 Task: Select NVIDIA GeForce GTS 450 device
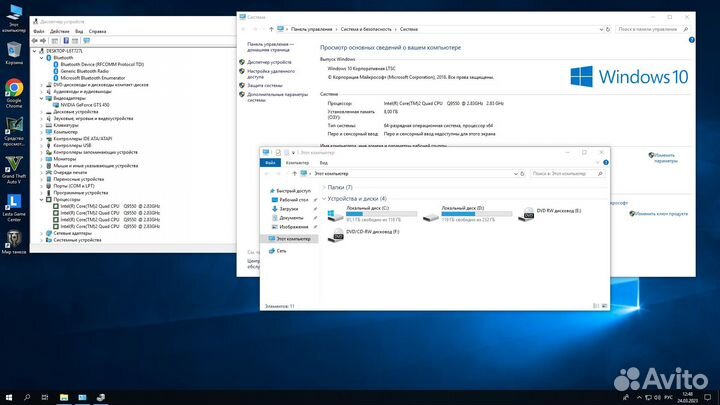pyautogui.click(x=85, y=105)
